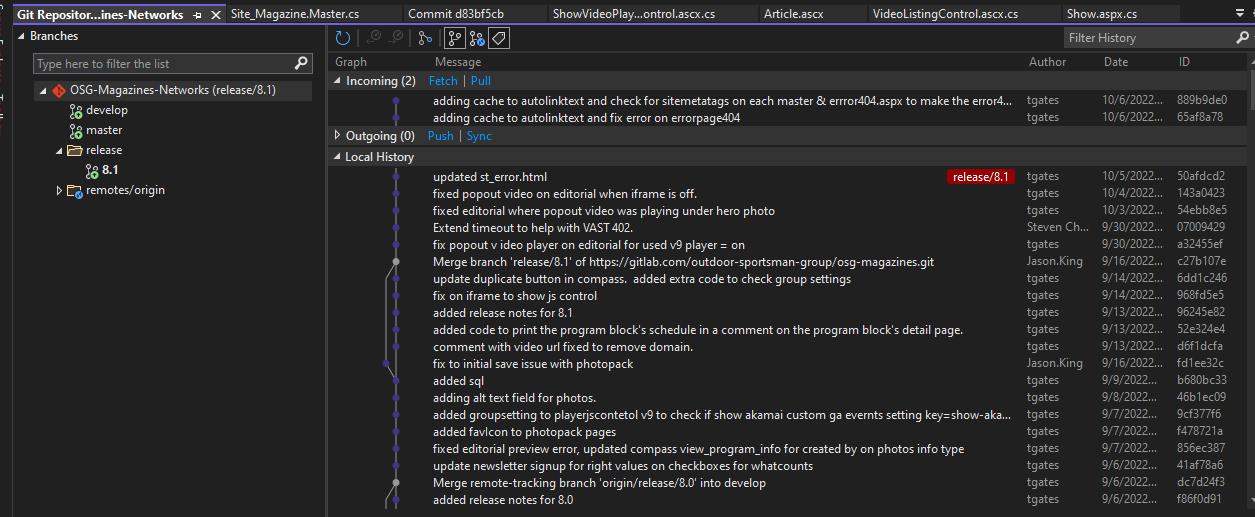The image size is (1255, 517).
Task: Click the Steven Ch... author cell
Action: 1057,228
